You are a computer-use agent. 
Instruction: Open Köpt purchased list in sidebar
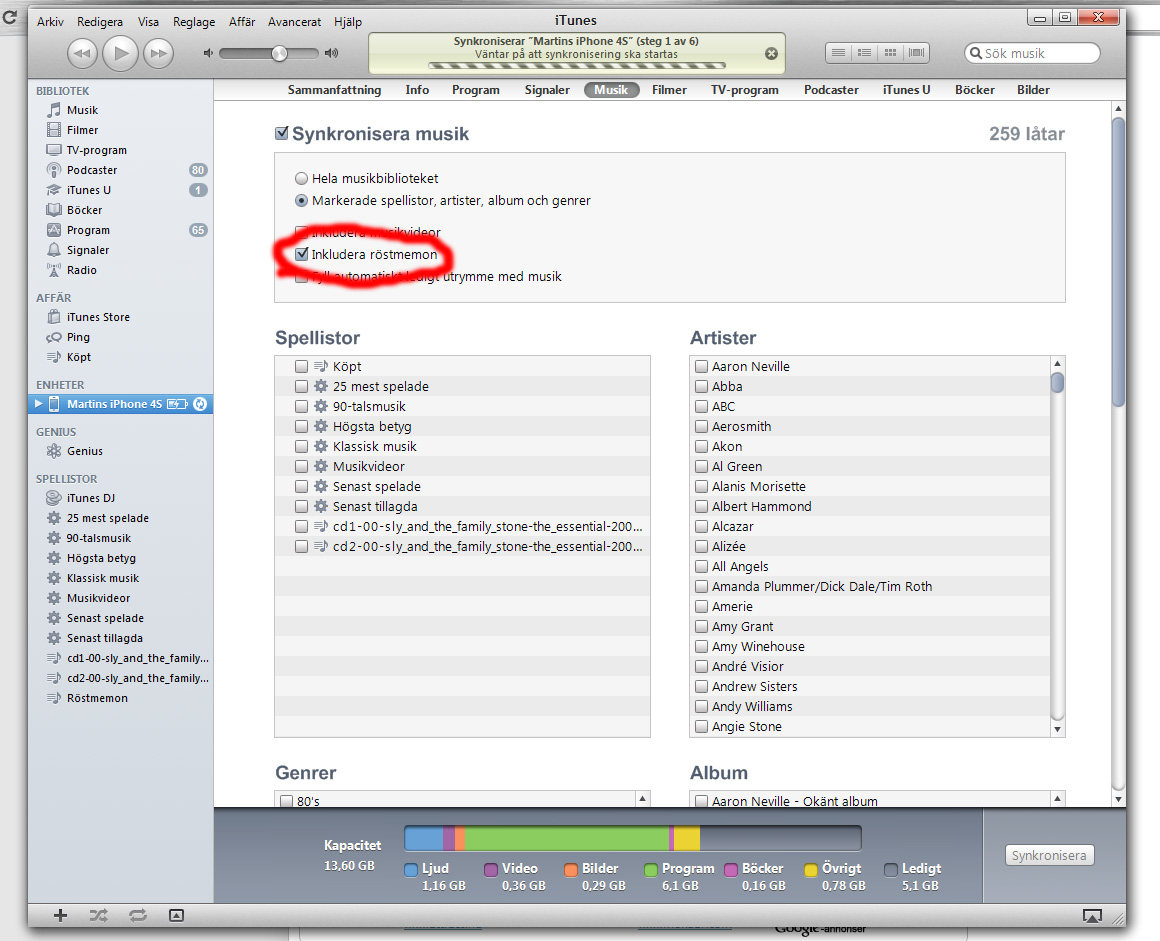click(78, 357)
